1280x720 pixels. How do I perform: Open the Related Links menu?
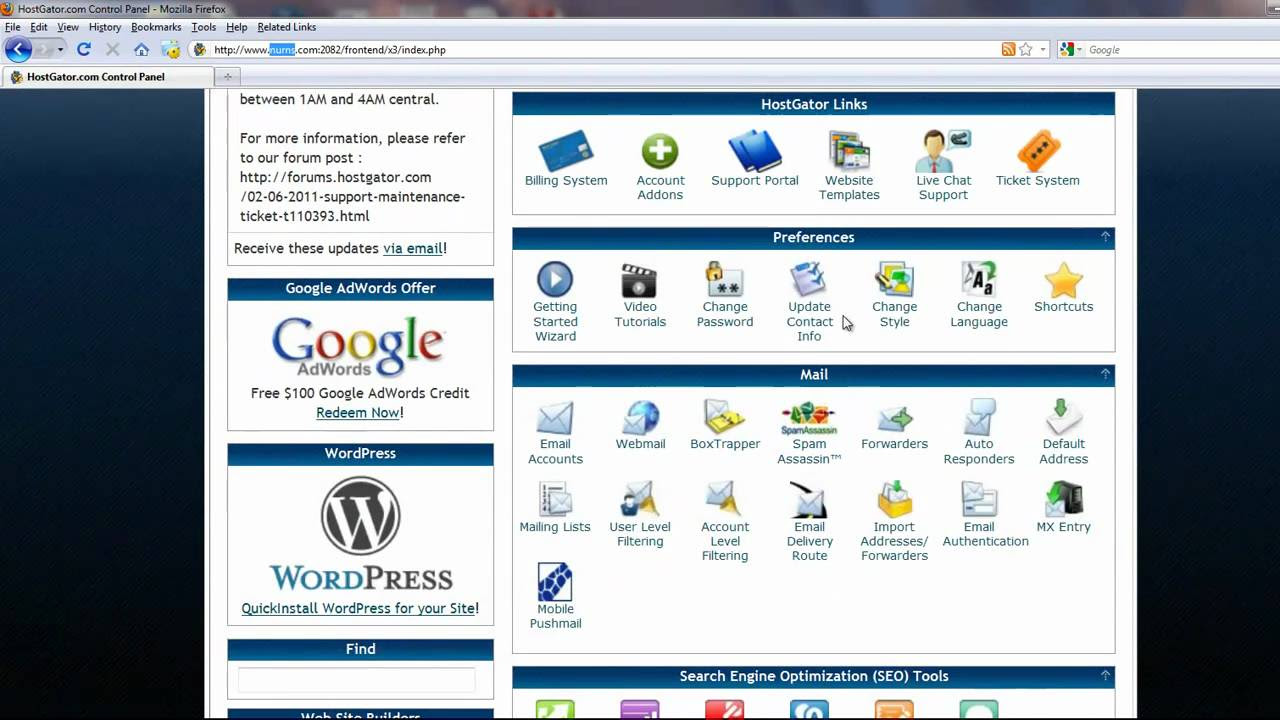click(287, 27)
